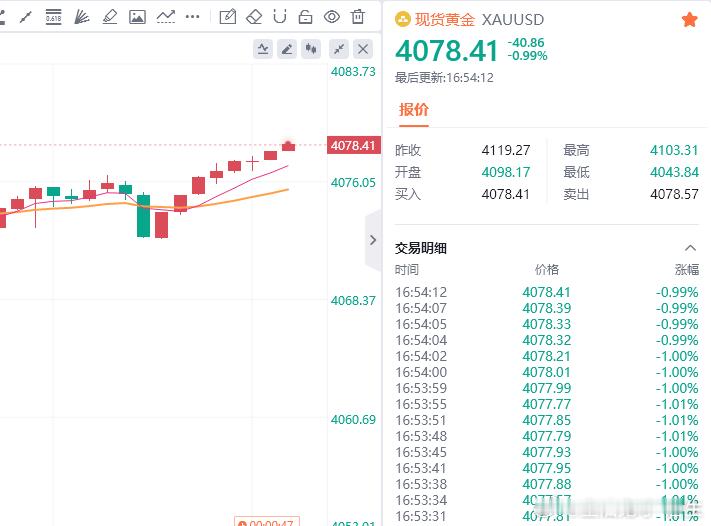The image size is (711, 526).
Task: Click the 昨收 value 4119.27
Action: (x=506, y=150)
